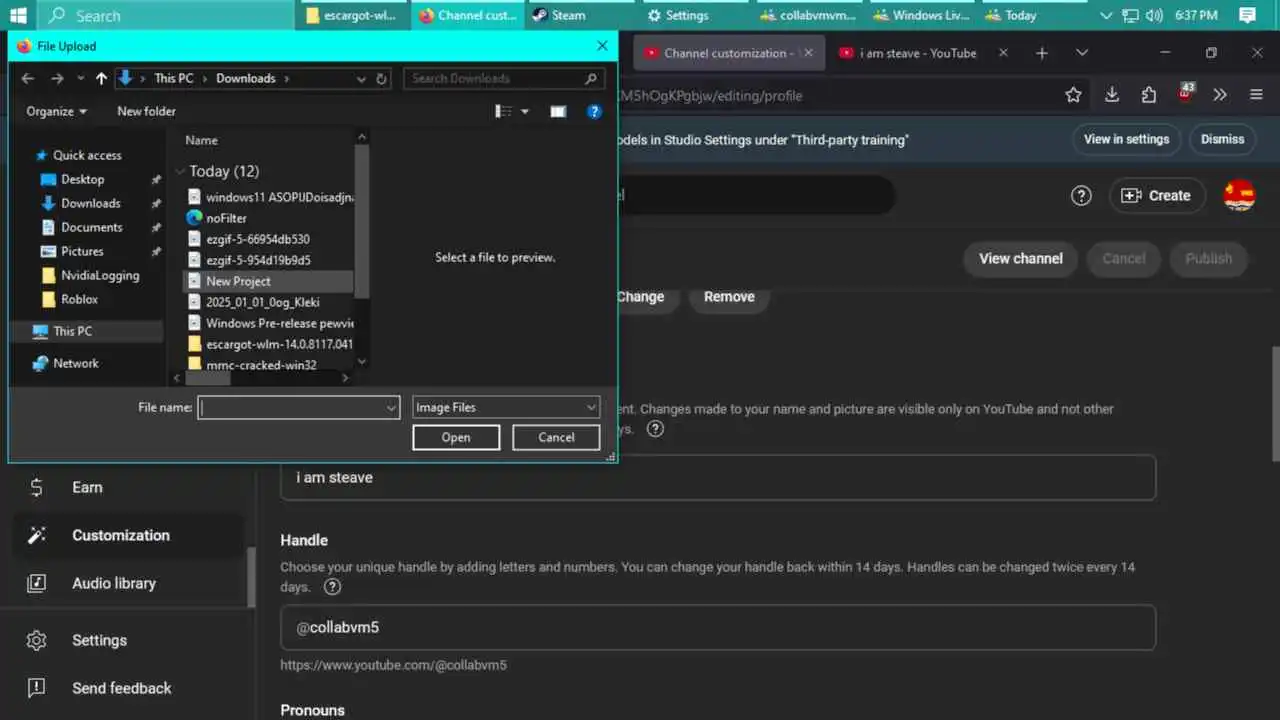List all tabs dropdown in Firefox
1280x720 pixels.
1082,53
